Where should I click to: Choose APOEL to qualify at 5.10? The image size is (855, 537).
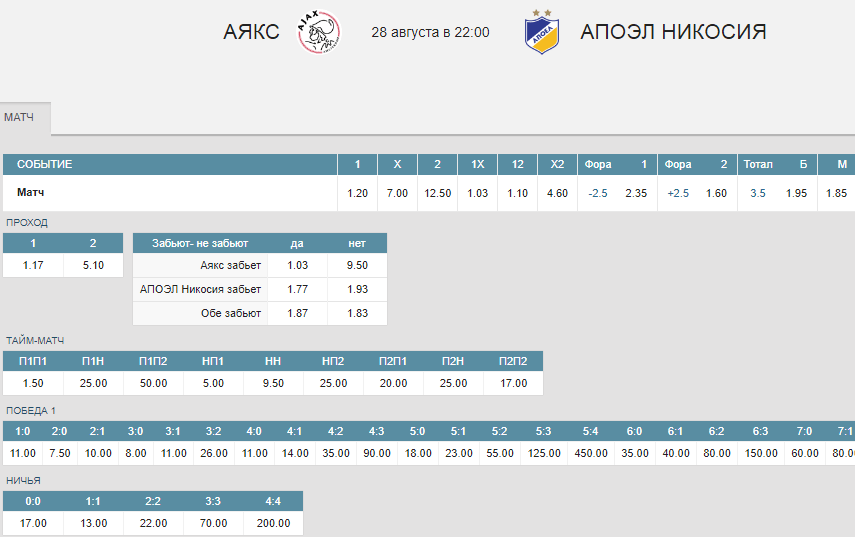pyautogui.click(x=93, y=266)
